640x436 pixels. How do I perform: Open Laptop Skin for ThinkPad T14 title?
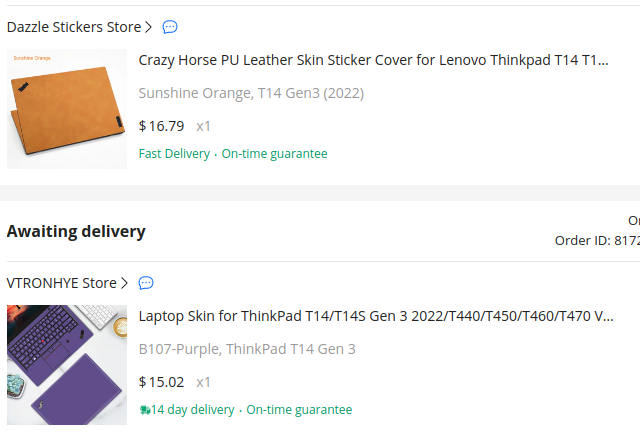coord(376,316)
